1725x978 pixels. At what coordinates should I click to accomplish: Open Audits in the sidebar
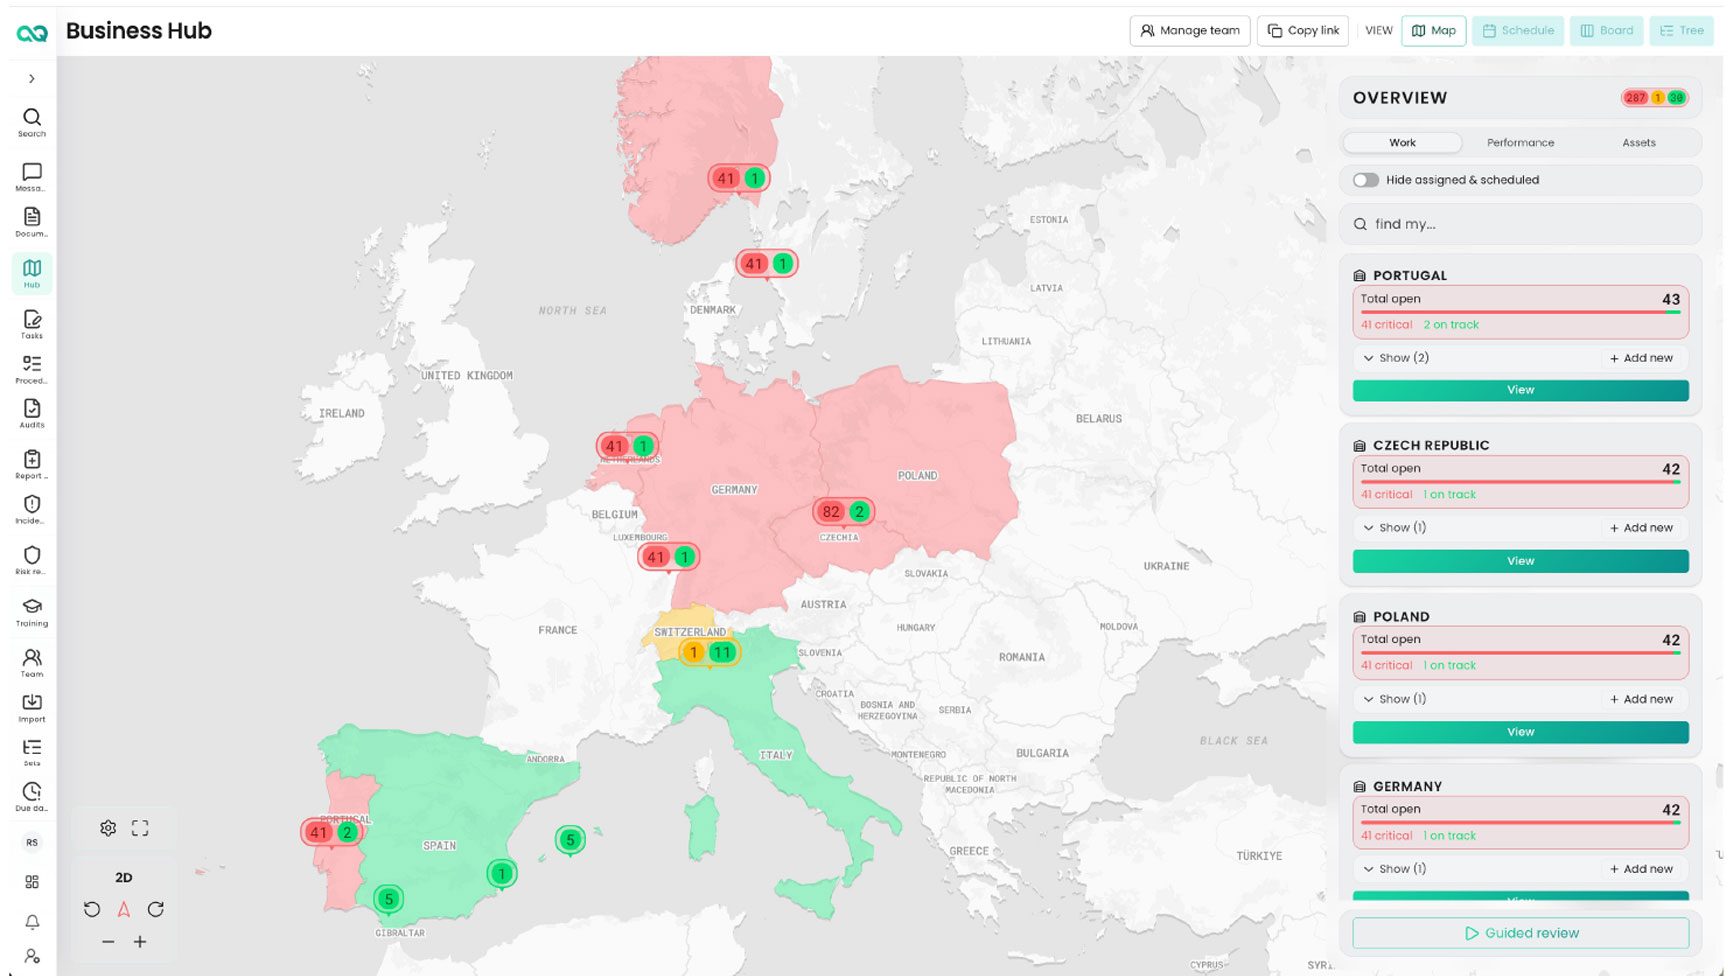[x=32, y=413]
